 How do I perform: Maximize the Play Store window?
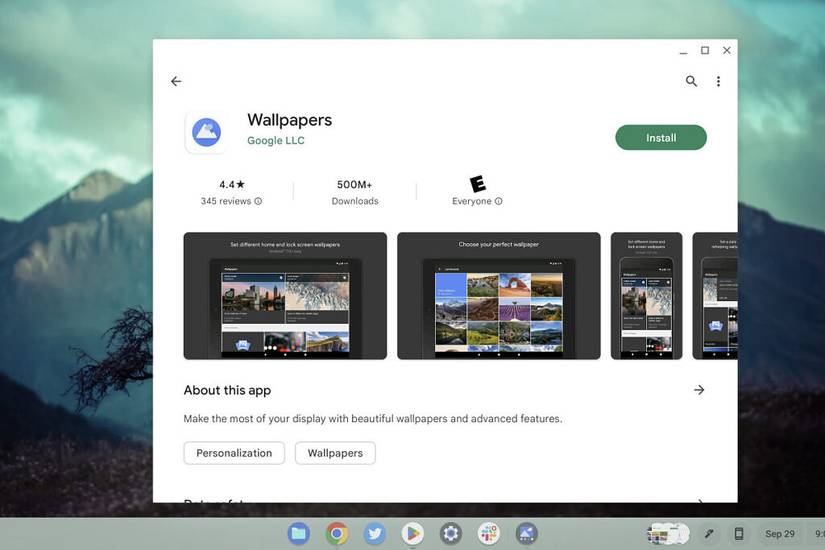click(705, 51)
